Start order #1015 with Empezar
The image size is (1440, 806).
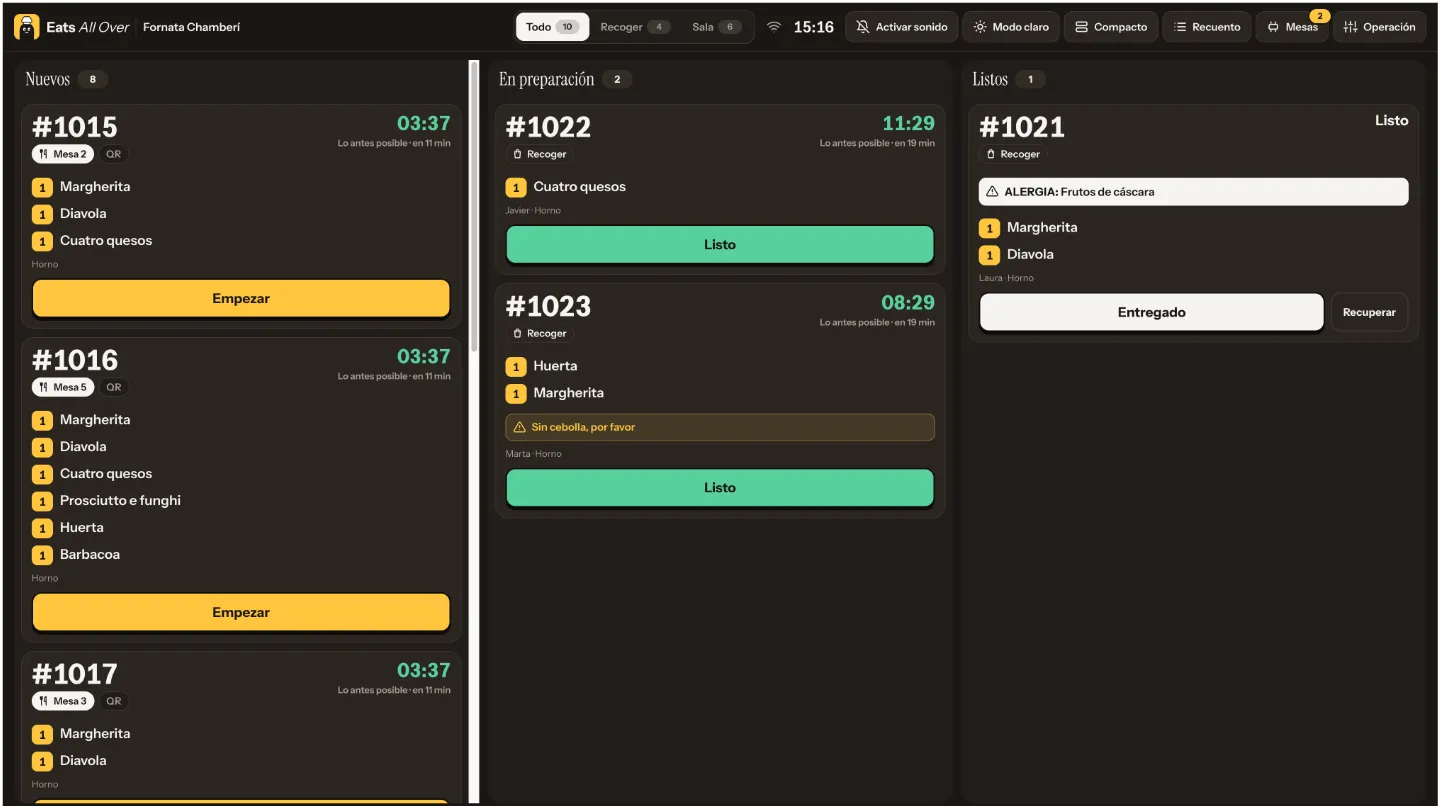point(241,298)
